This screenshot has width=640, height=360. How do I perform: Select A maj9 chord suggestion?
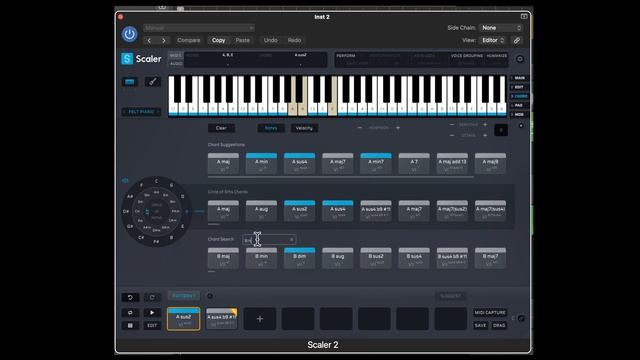pyautogui.click(x=490, y=164)
